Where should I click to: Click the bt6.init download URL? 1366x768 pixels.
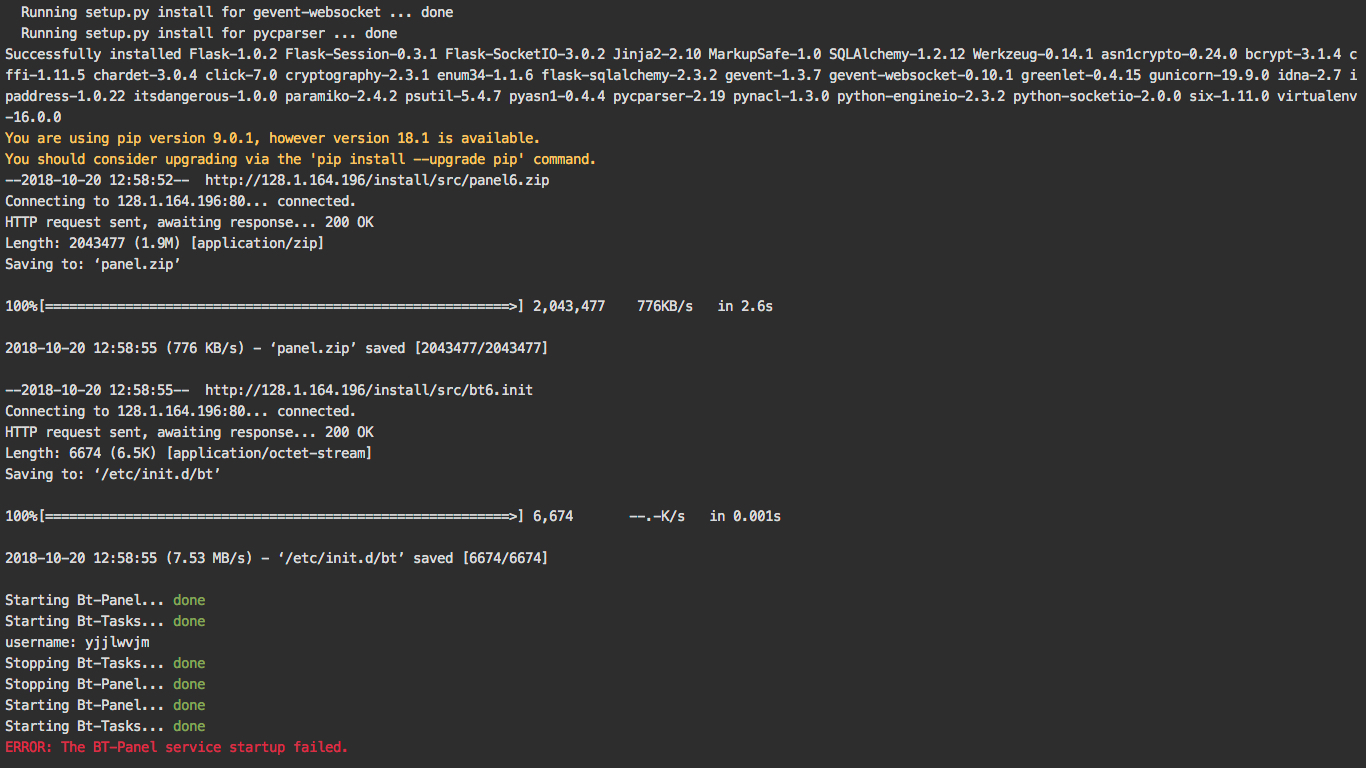pos(369,390)
